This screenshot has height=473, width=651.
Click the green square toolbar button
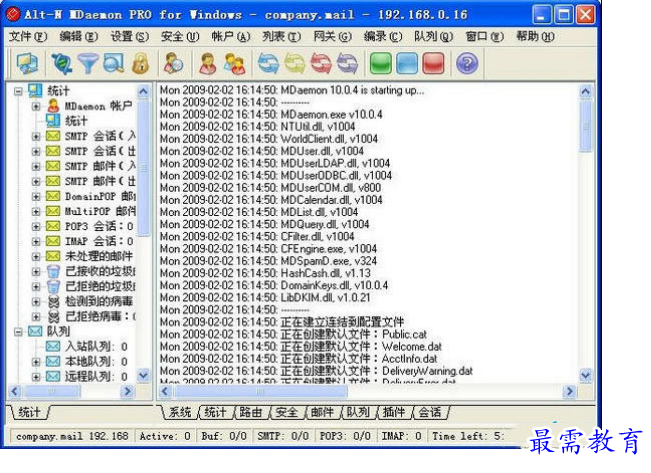pos(381,64)
